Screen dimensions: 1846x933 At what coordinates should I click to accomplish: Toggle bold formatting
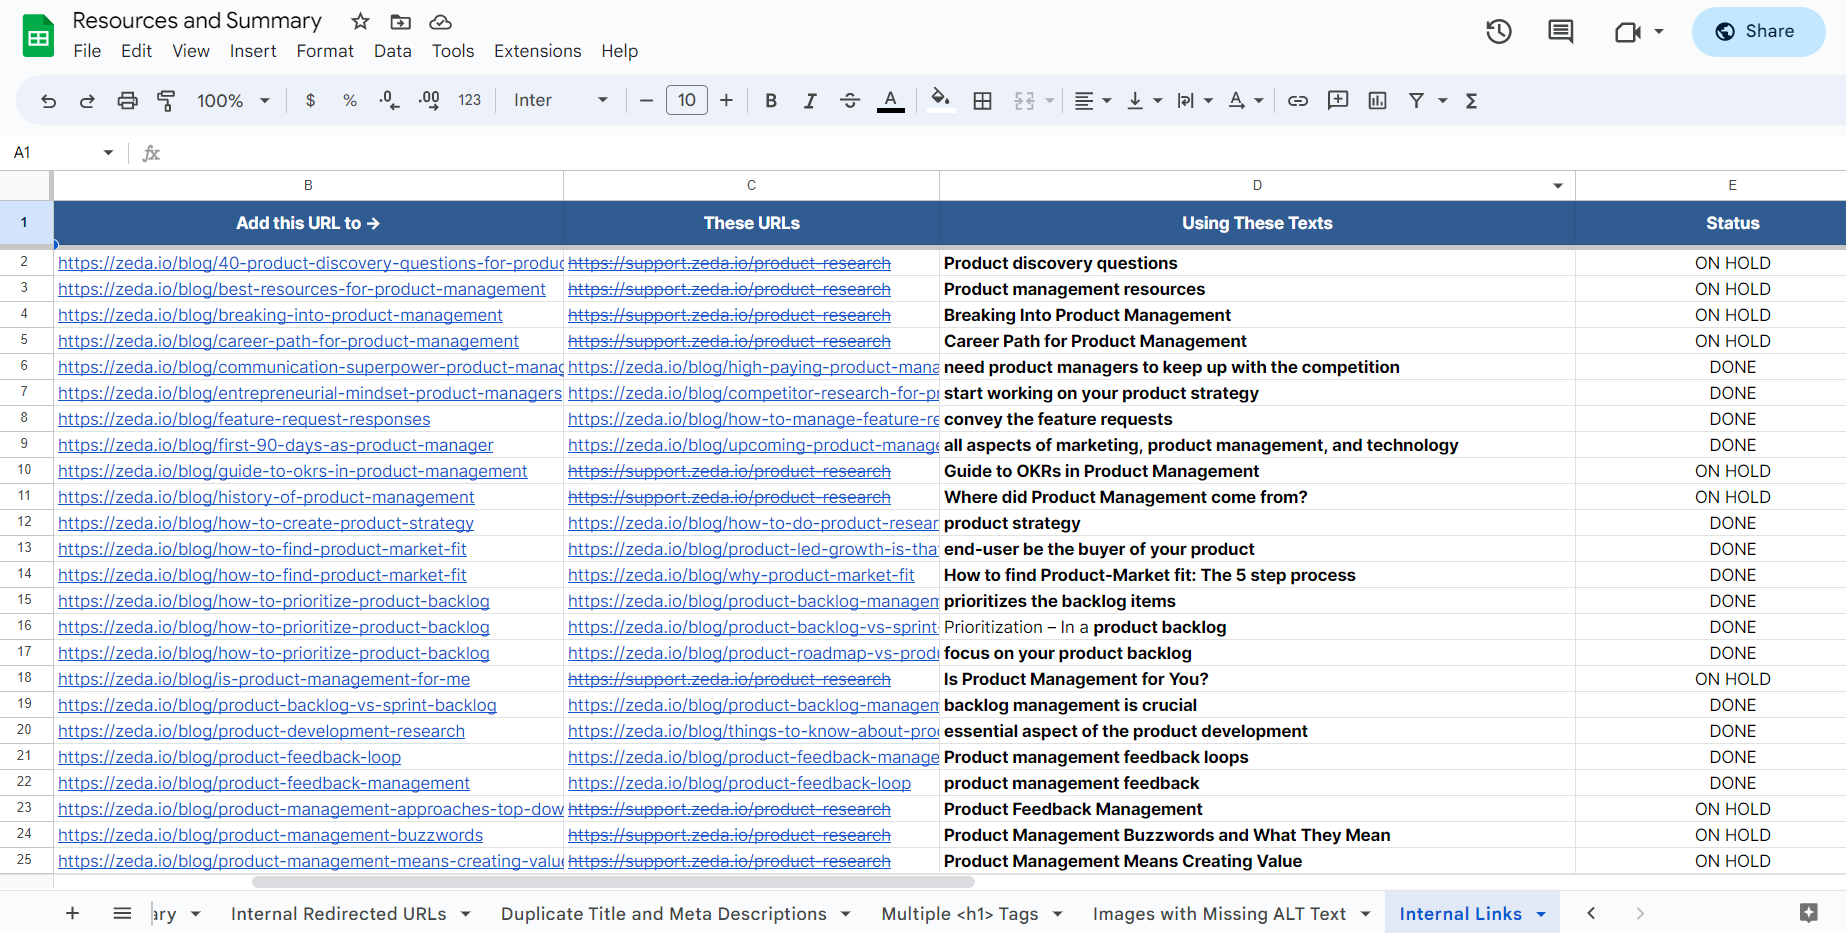point(770,100)
